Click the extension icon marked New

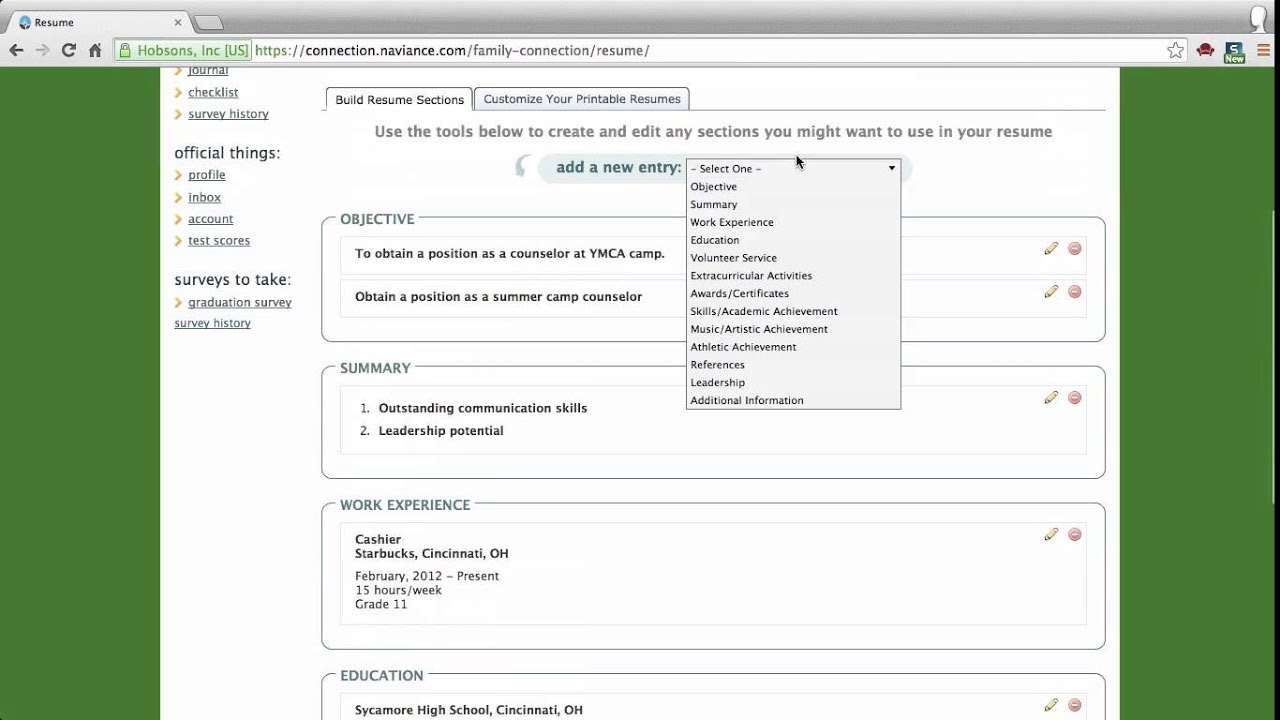(1234, 52)
